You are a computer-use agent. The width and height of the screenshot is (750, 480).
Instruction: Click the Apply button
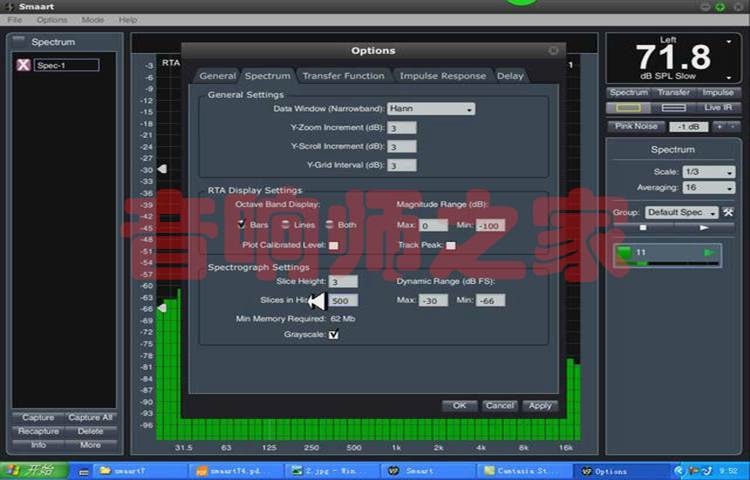point(540,405)
